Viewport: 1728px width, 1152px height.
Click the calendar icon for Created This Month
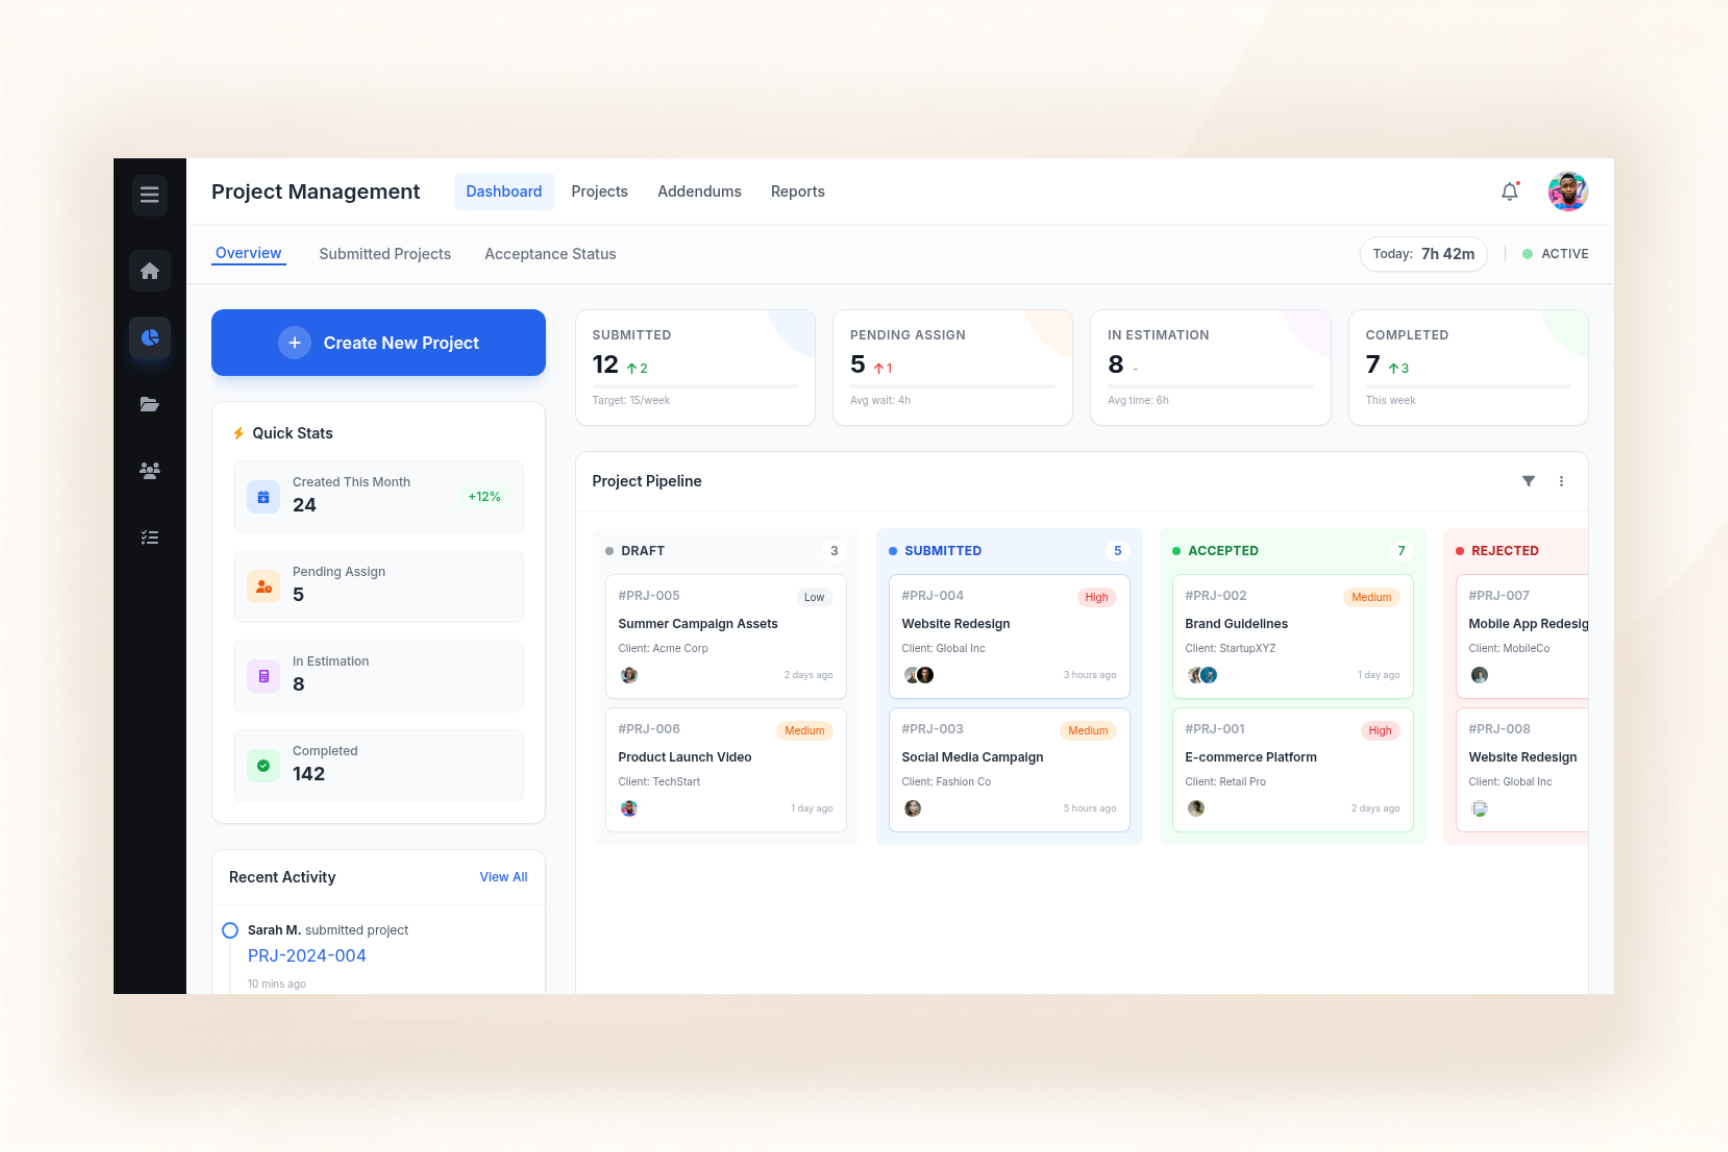point(264,497)
